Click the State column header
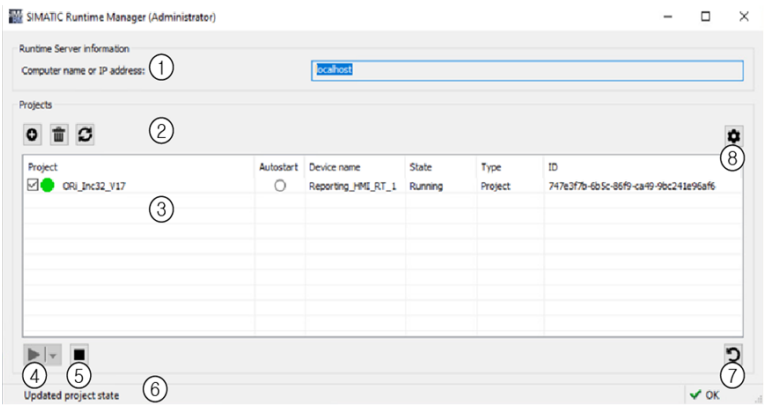Screen dimensions: 769x409 (421, 167)
